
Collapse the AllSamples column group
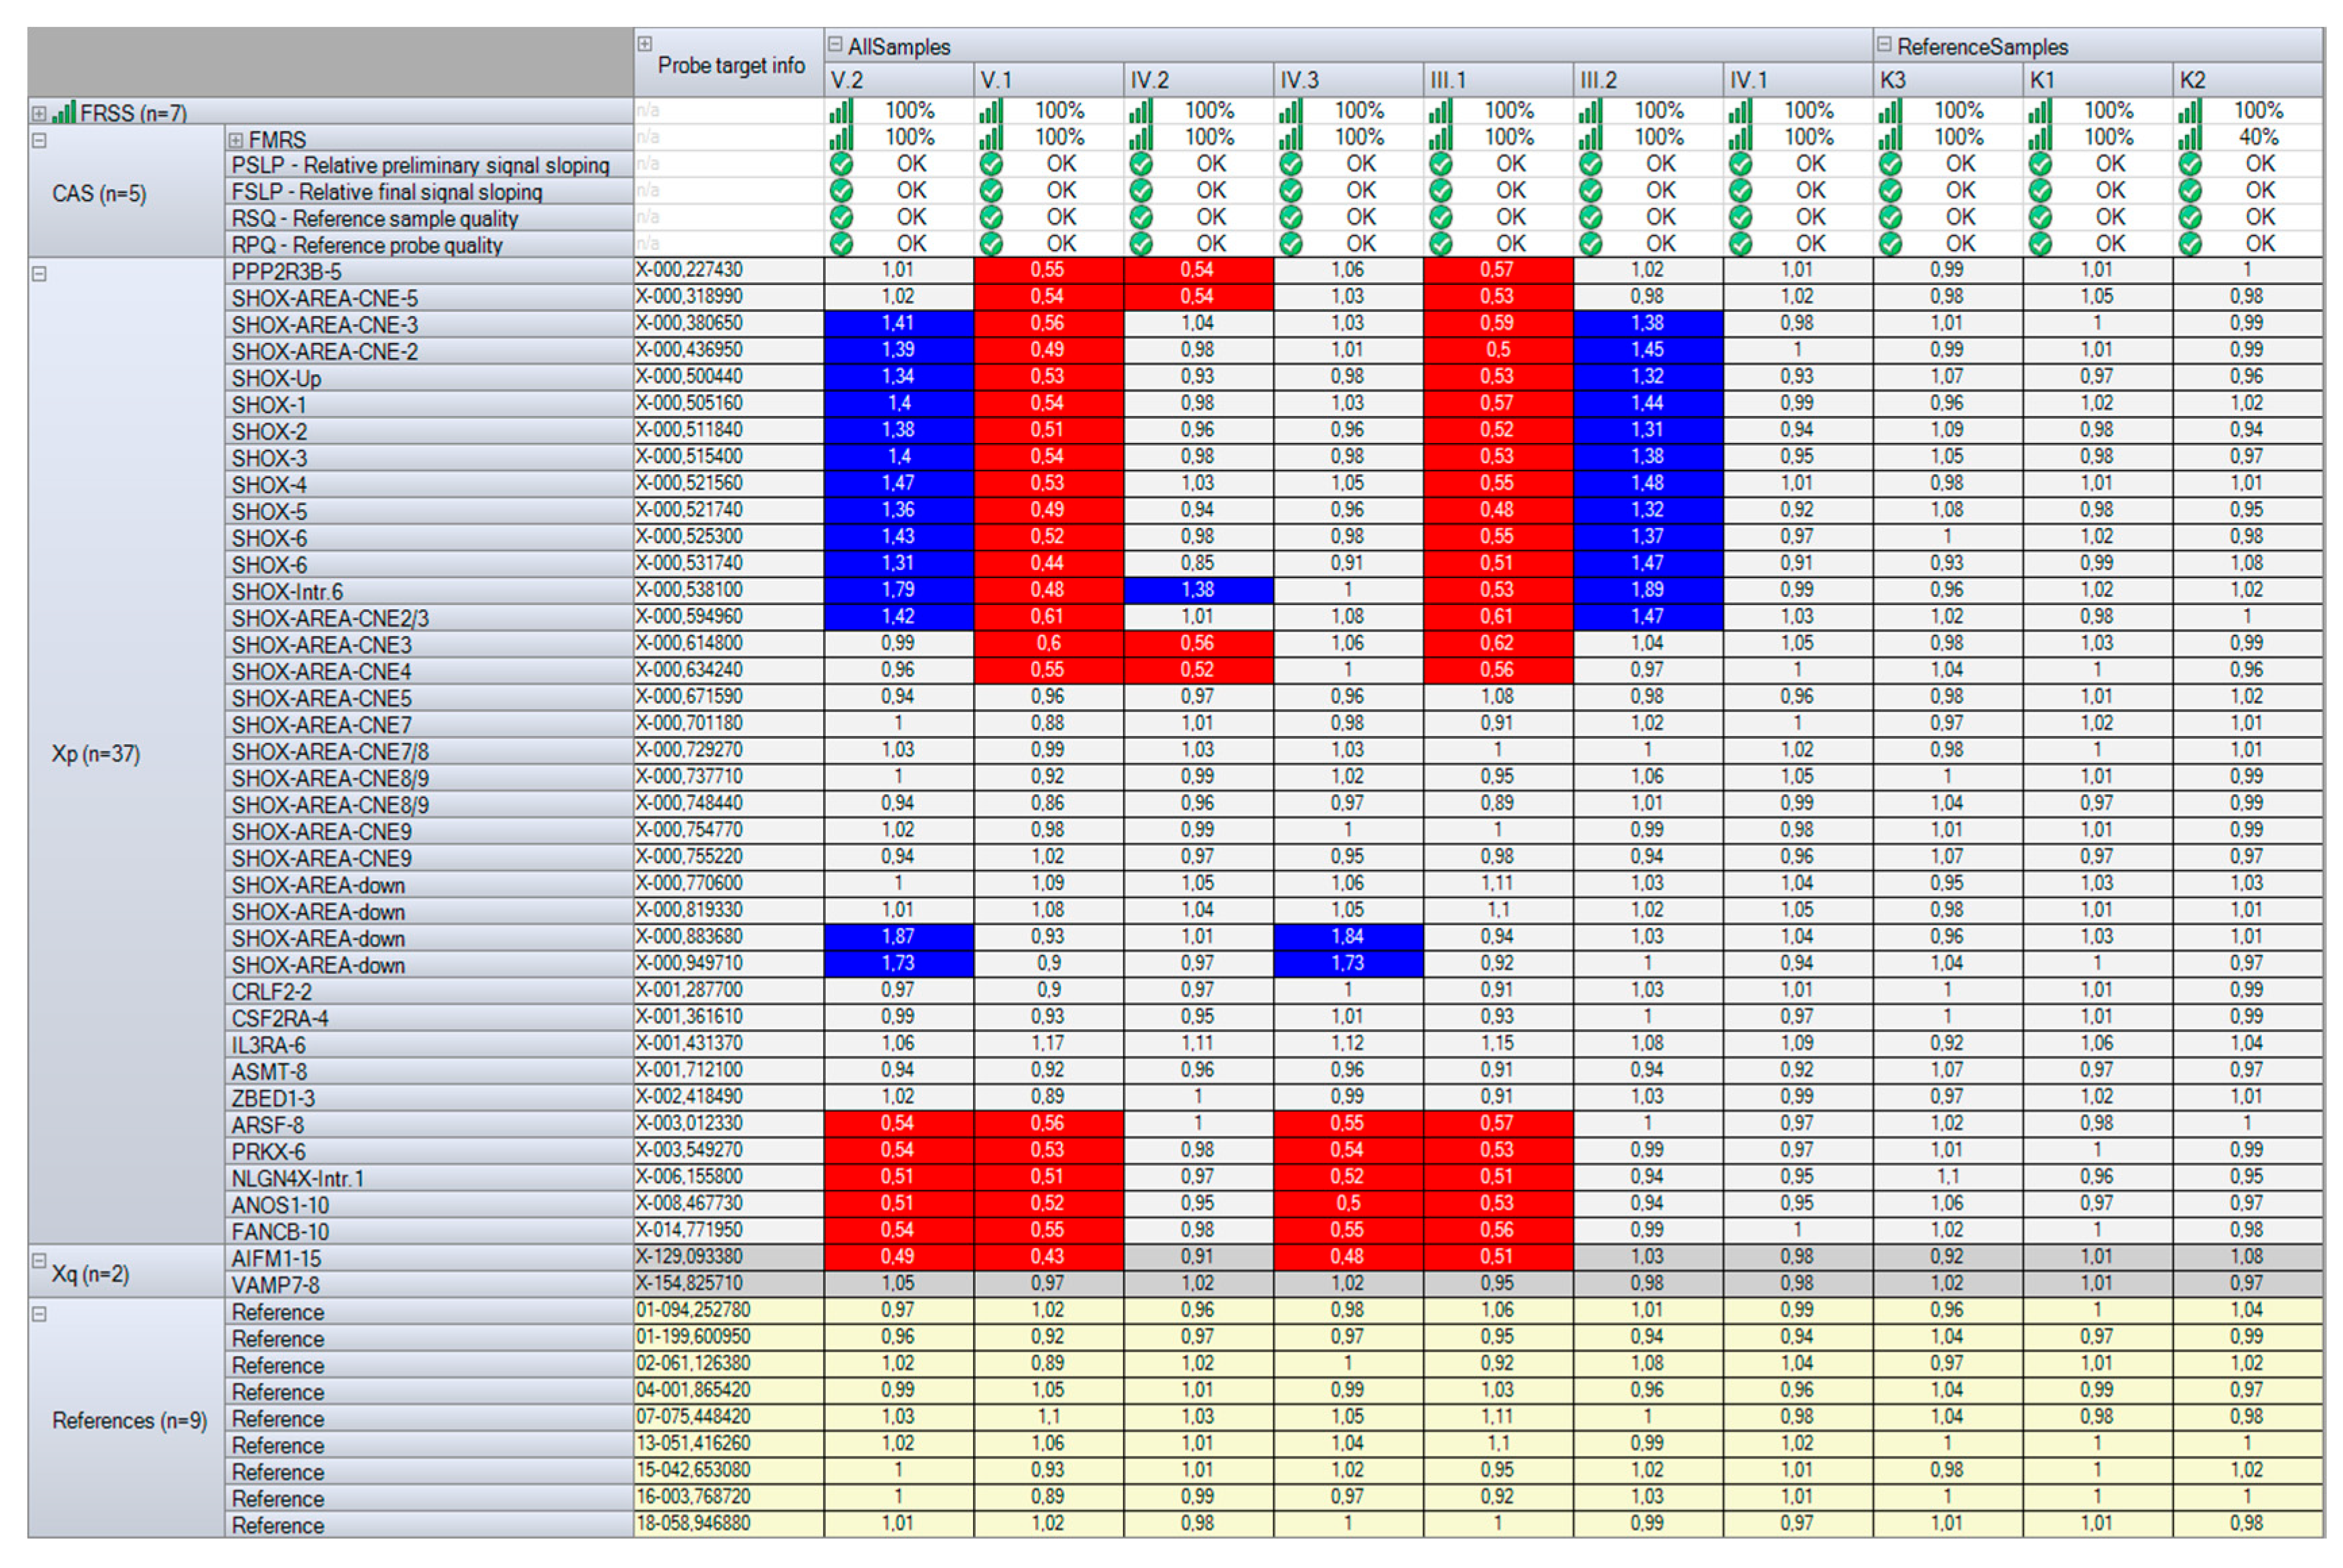[835, 44]
